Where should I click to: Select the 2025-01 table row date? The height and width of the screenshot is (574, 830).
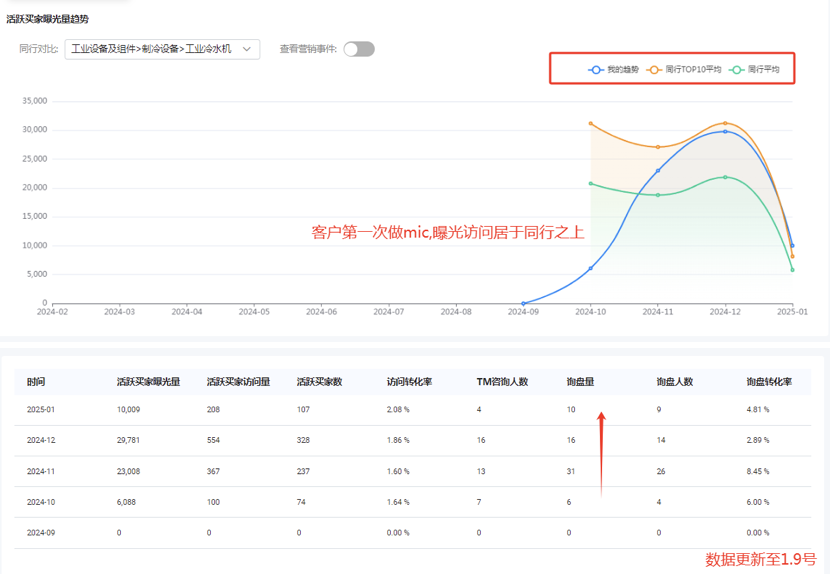(x=41, y=409)
